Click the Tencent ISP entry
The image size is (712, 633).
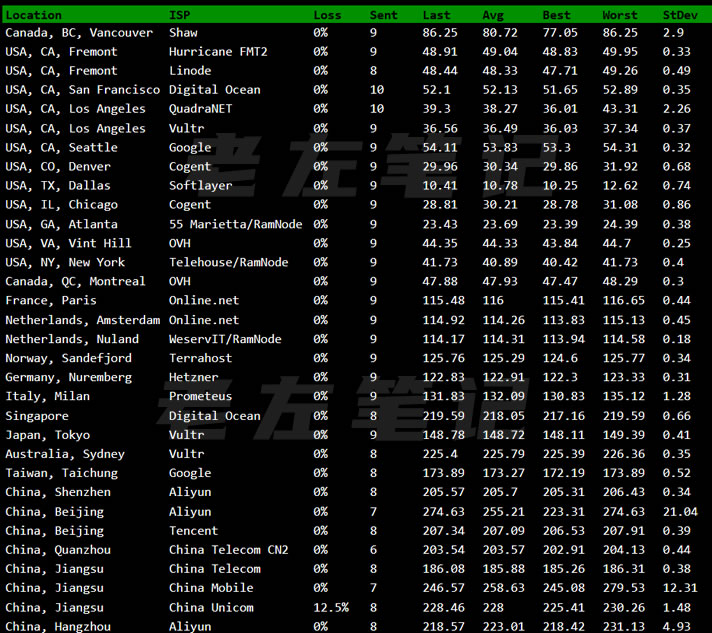pos(193,531)
